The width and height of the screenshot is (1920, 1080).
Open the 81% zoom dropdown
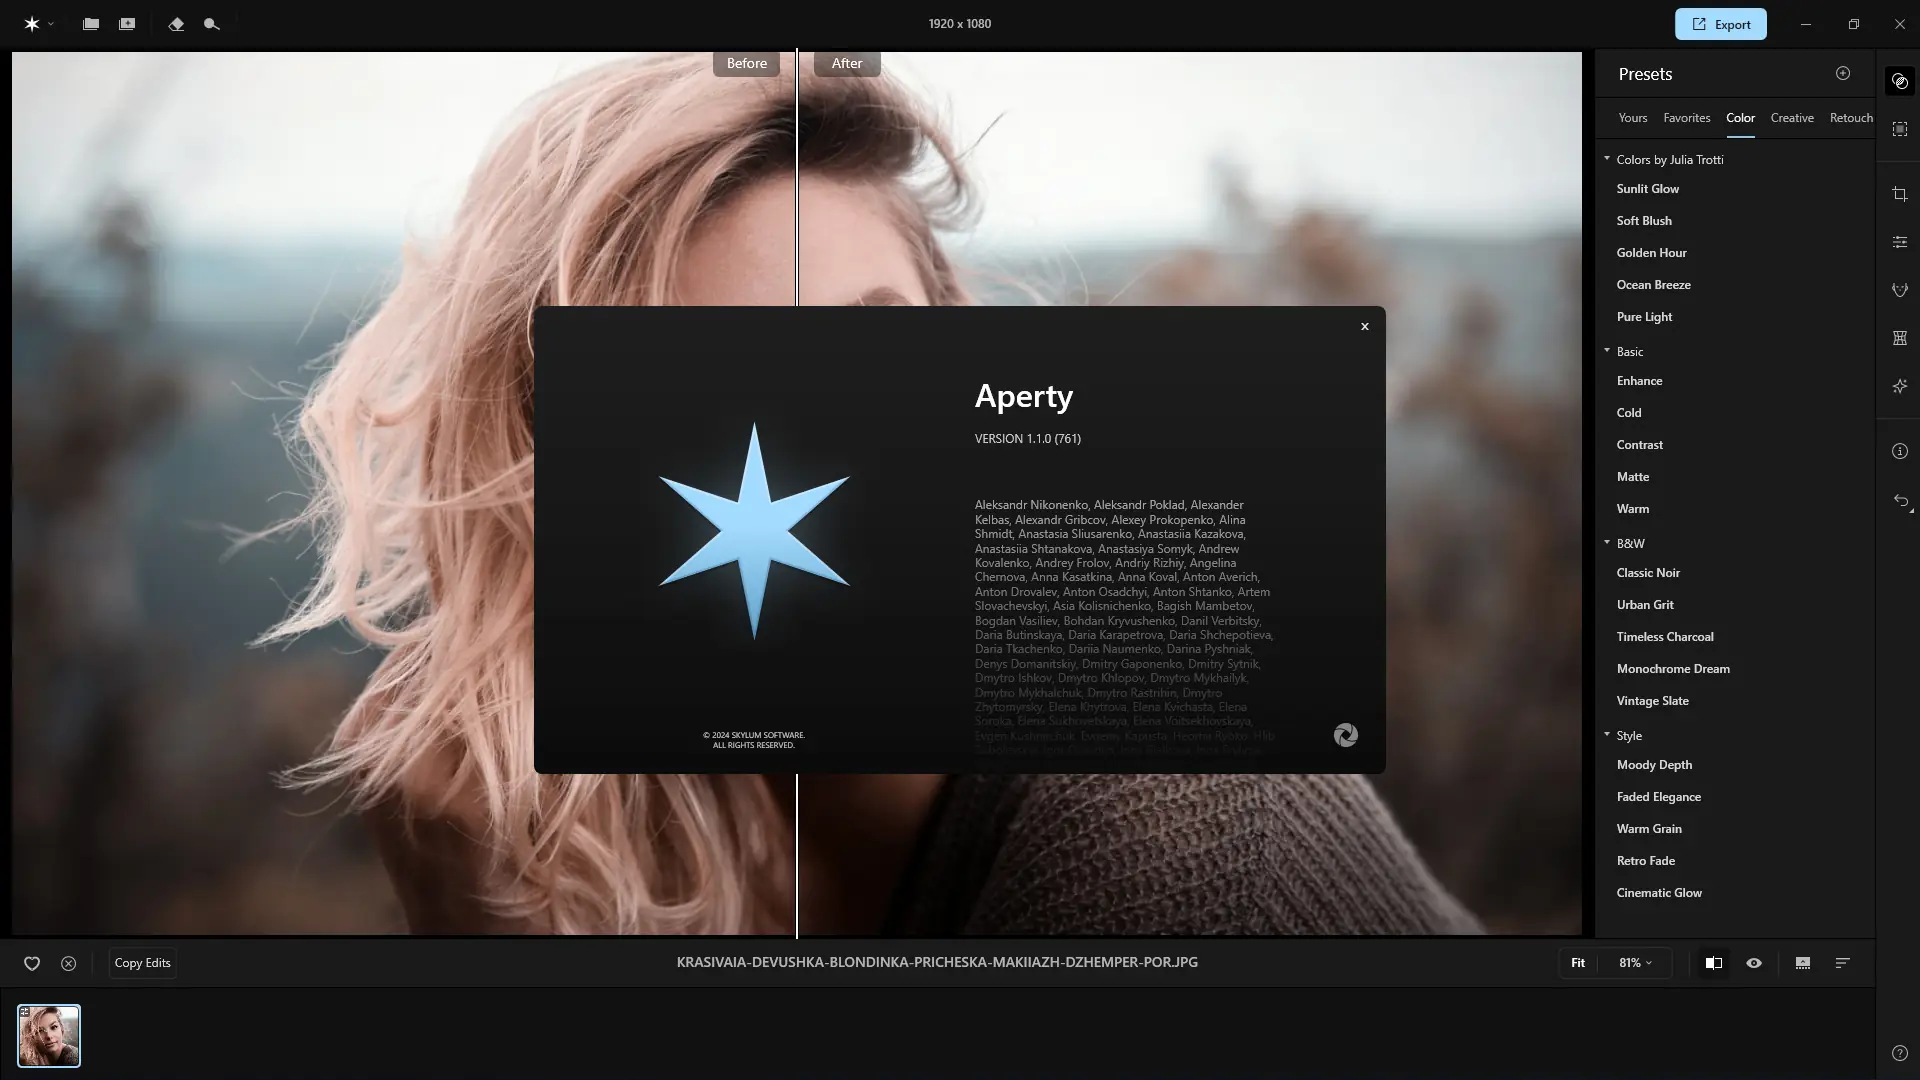(x=1635, y=963)
